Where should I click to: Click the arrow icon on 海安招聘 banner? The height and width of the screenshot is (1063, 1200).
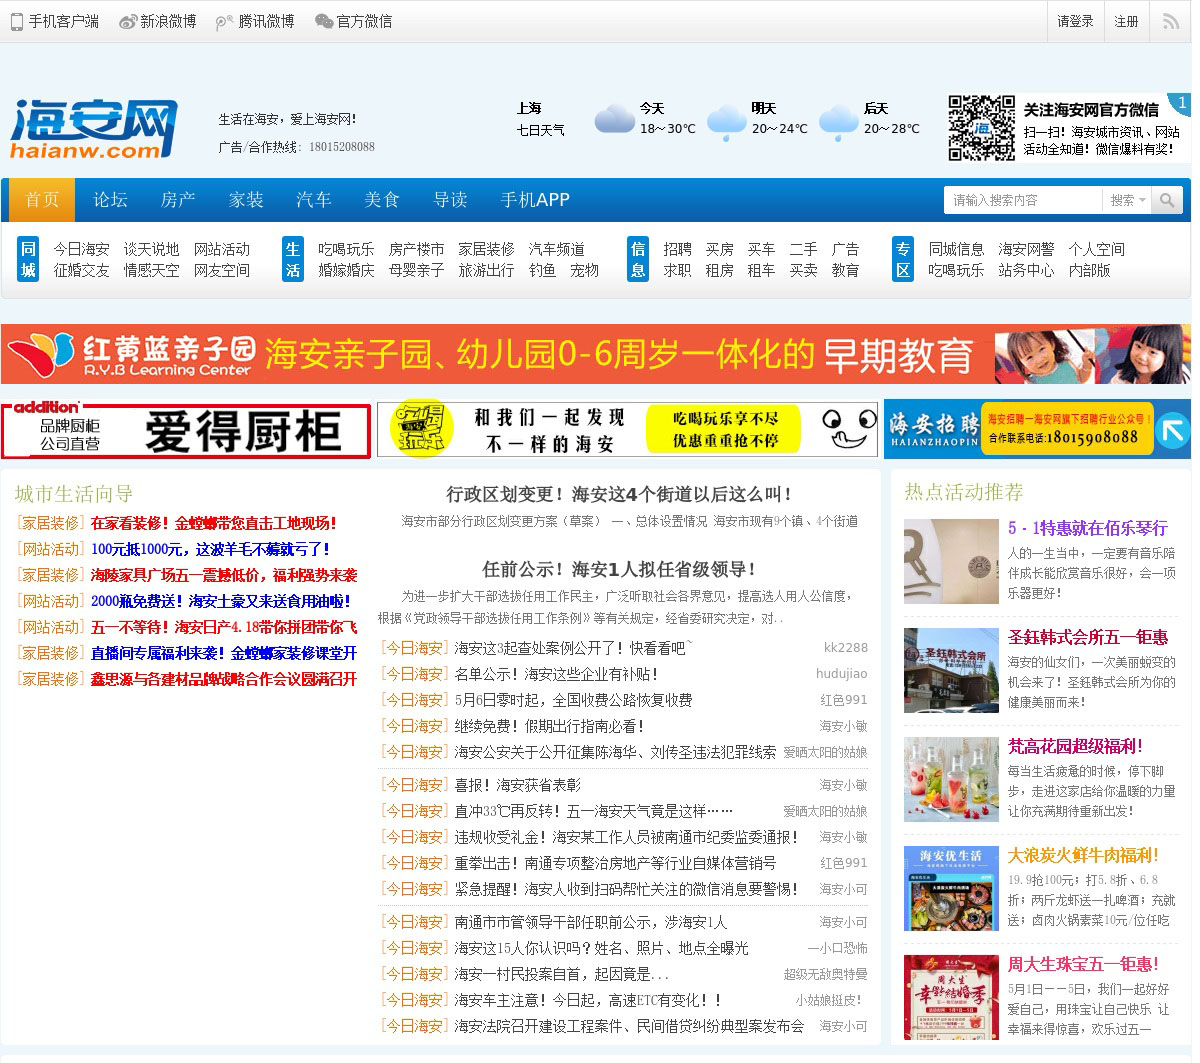tap(1172, 430)
